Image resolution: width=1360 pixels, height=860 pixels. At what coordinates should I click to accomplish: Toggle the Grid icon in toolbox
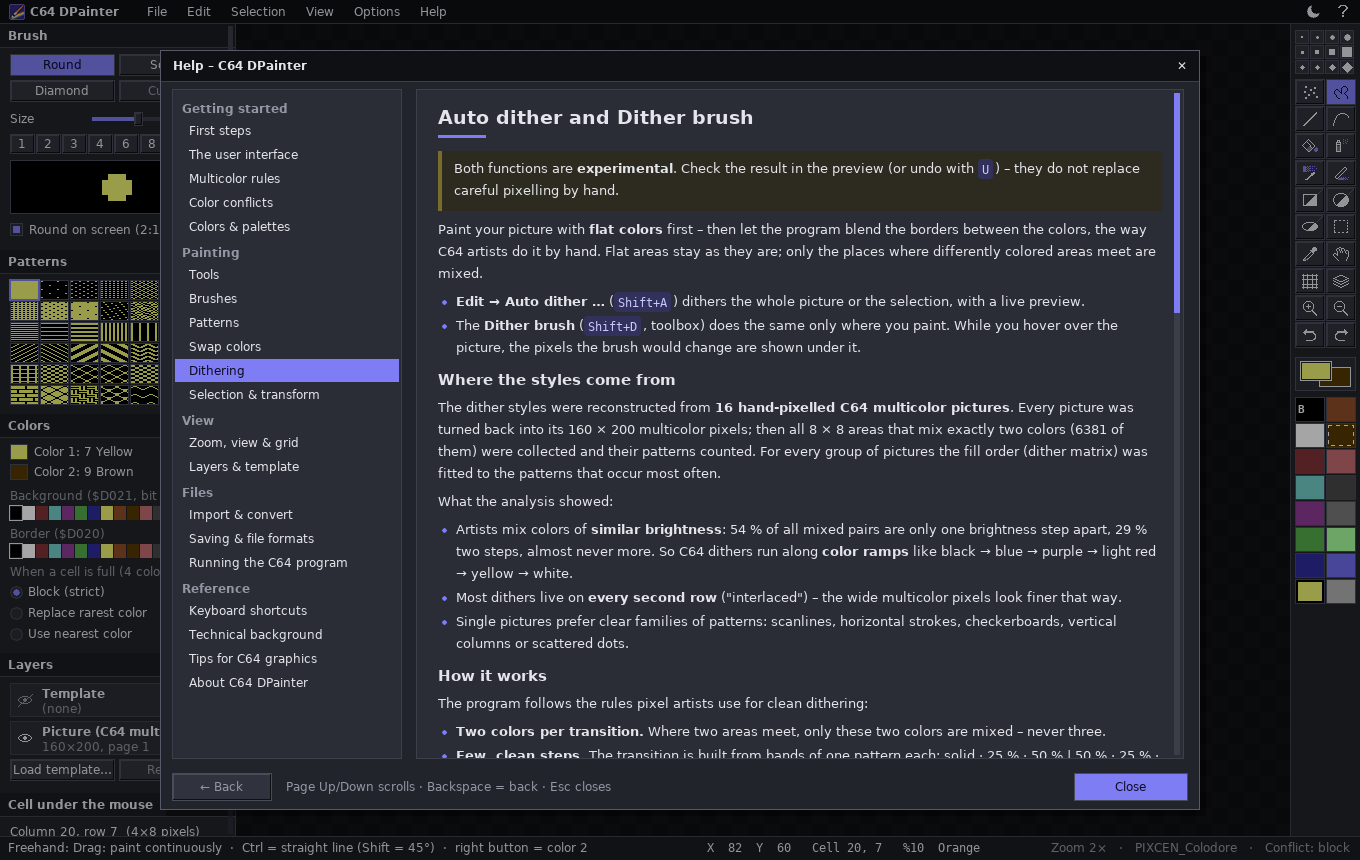pyautogui.click(x=1310, y=281)
